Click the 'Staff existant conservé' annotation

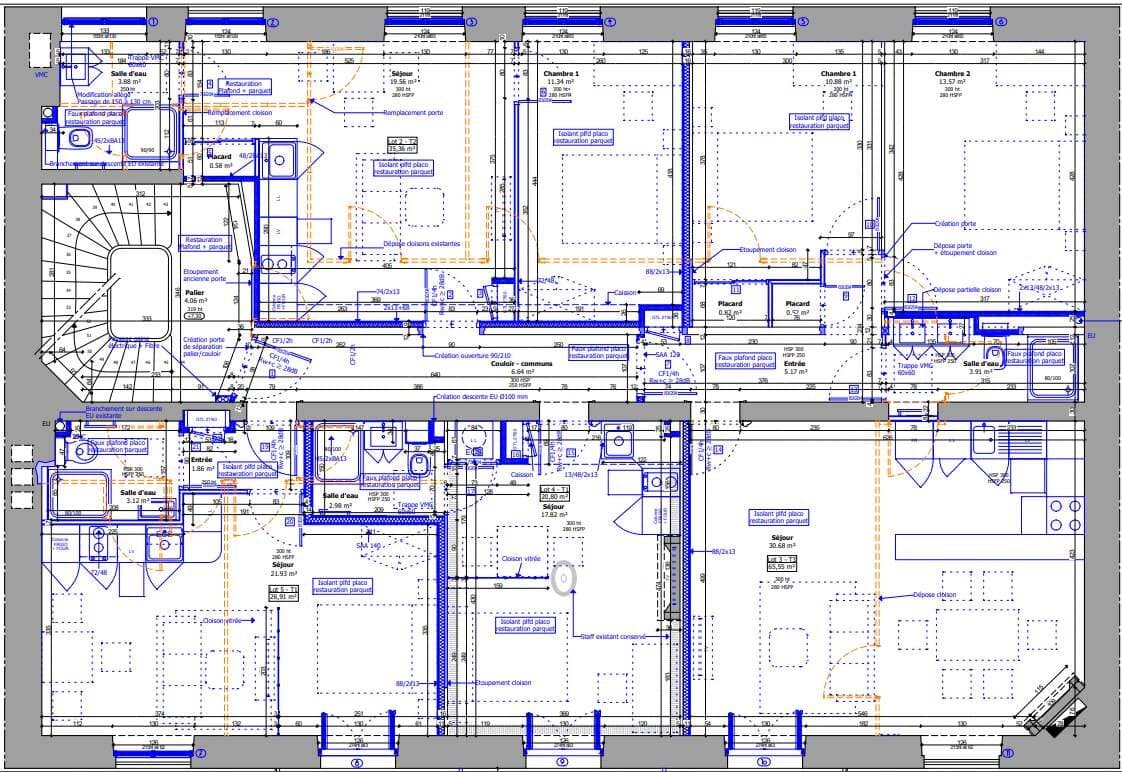click(613, 636)
